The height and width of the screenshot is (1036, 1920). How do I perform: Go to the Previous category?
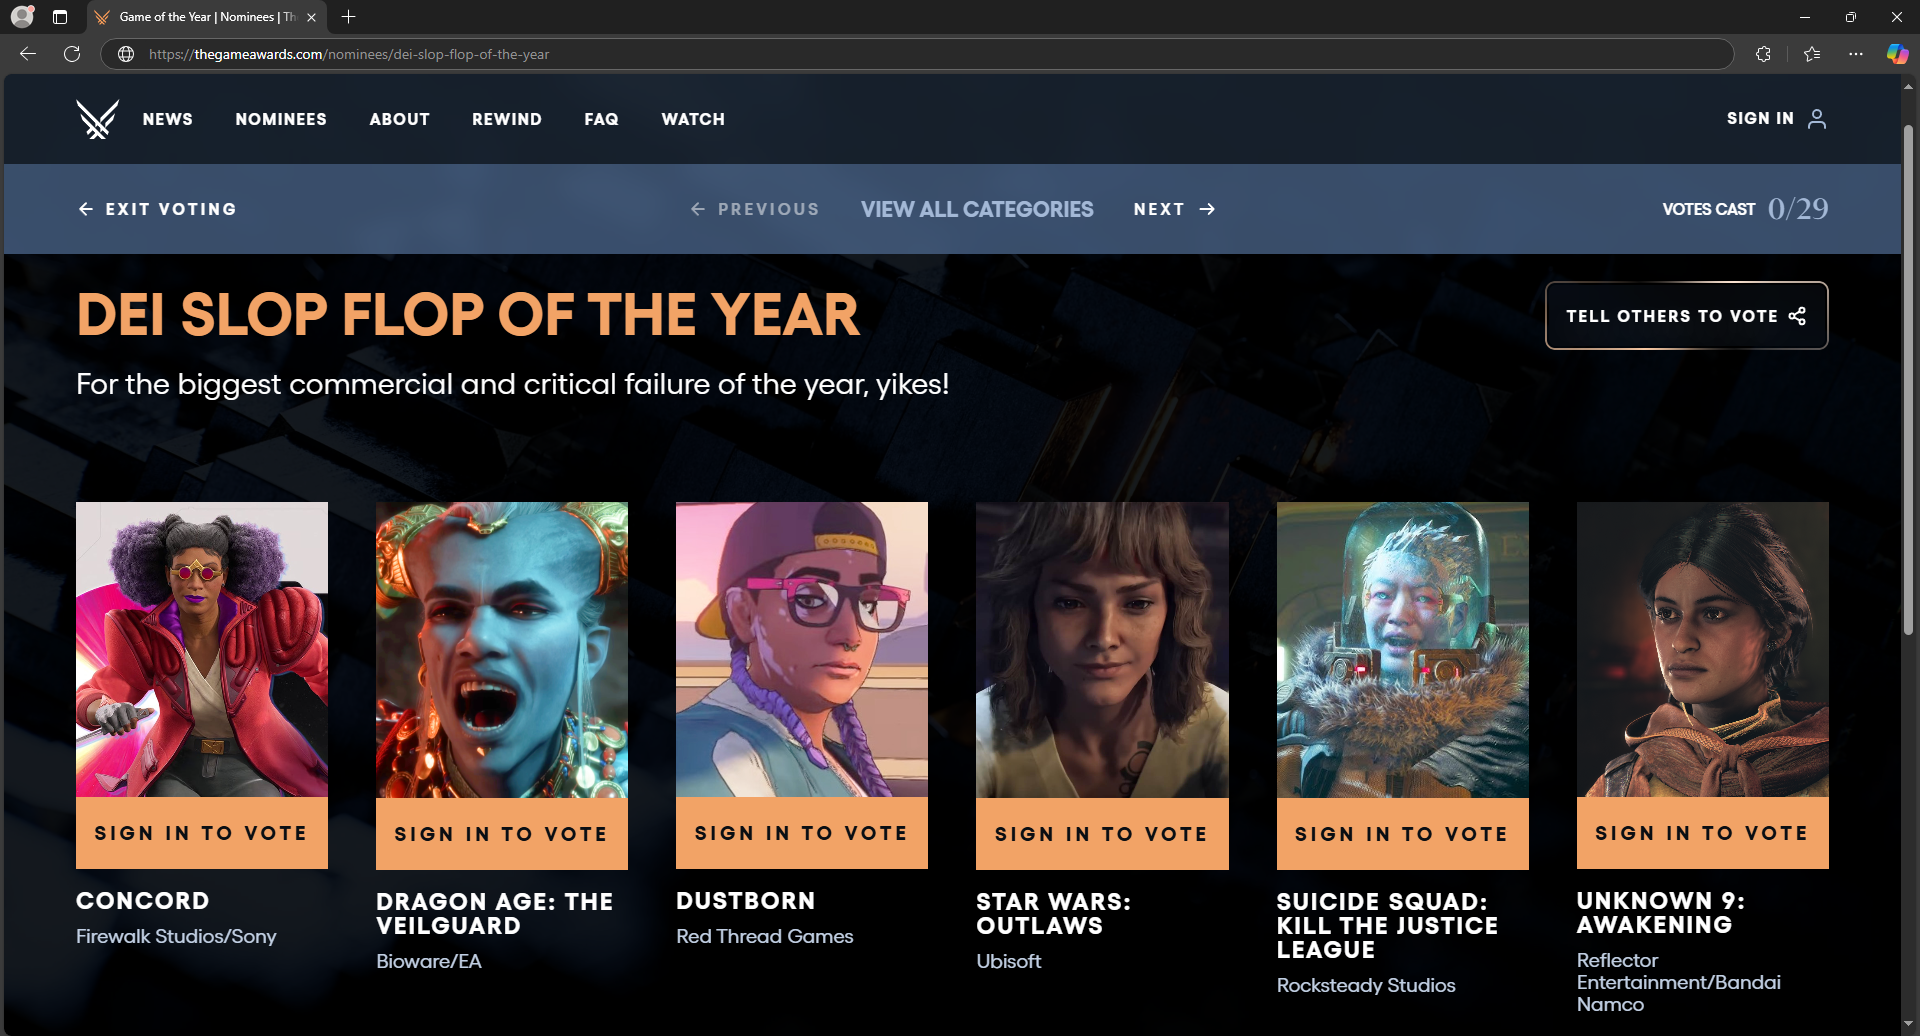tap(755, 209)
